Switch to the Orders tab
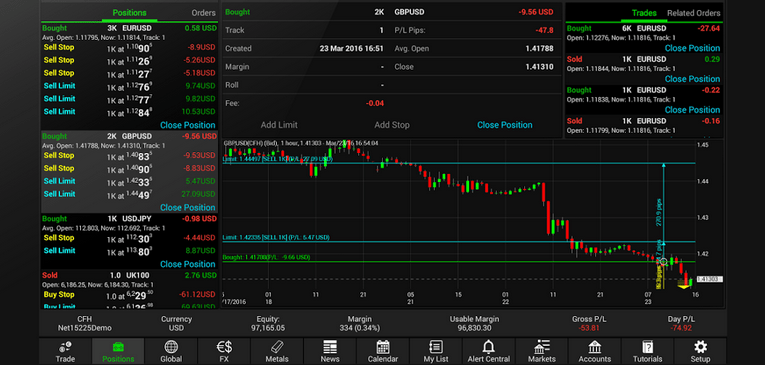The height and width of the screenshot is (365, 765). click(x=203, y=13)
